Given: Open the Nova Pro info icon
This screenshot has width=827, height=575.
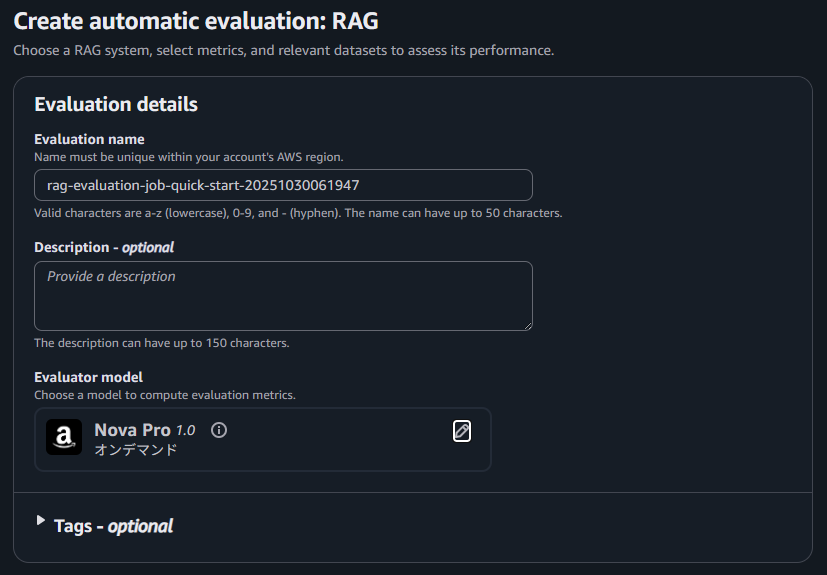Looking at the screenshot, I should click(219, 430).
